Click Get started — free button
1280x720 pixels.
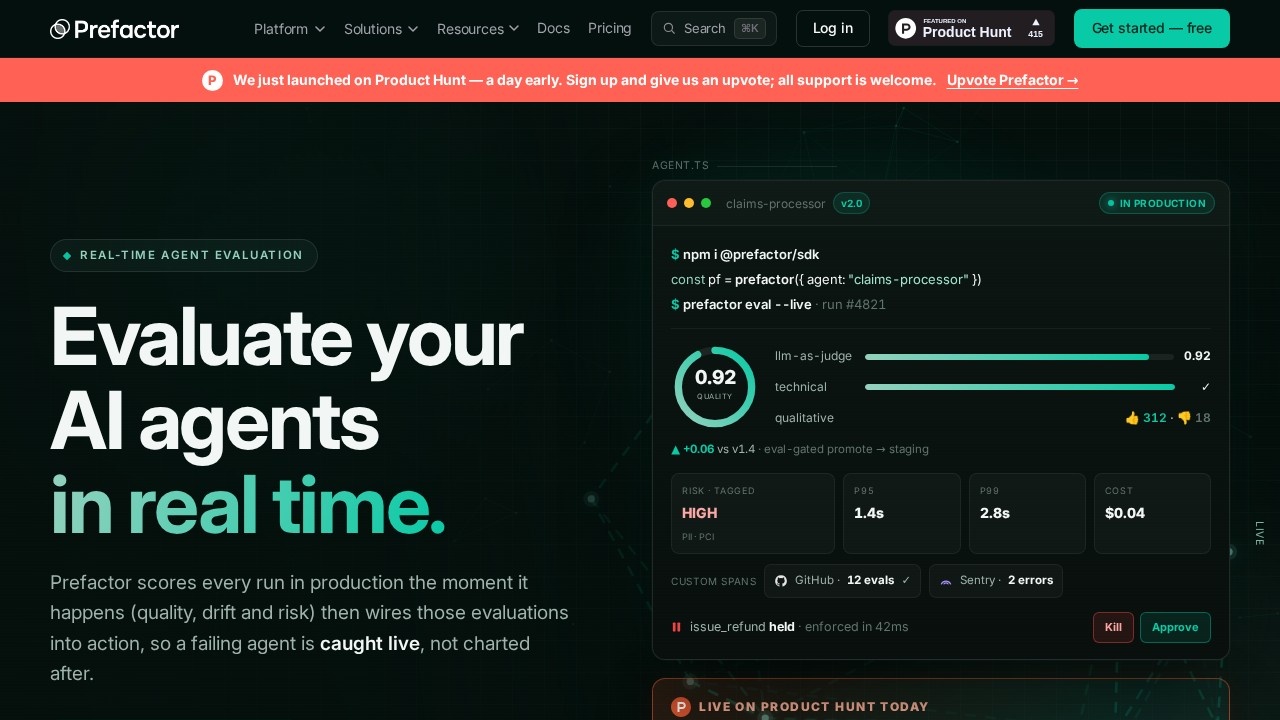coord(1152,28)
